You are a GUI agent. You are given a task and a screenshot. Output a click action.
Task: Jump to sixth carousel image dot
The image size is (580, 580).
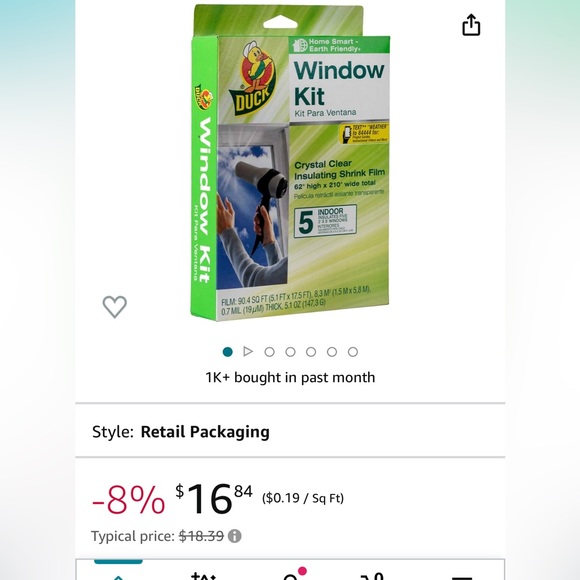[332, 352]
